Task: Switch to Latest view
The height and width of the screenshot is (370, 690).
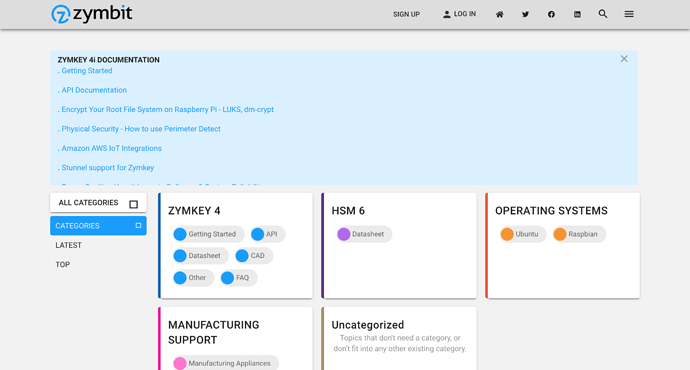Action: tap(69, 245)
